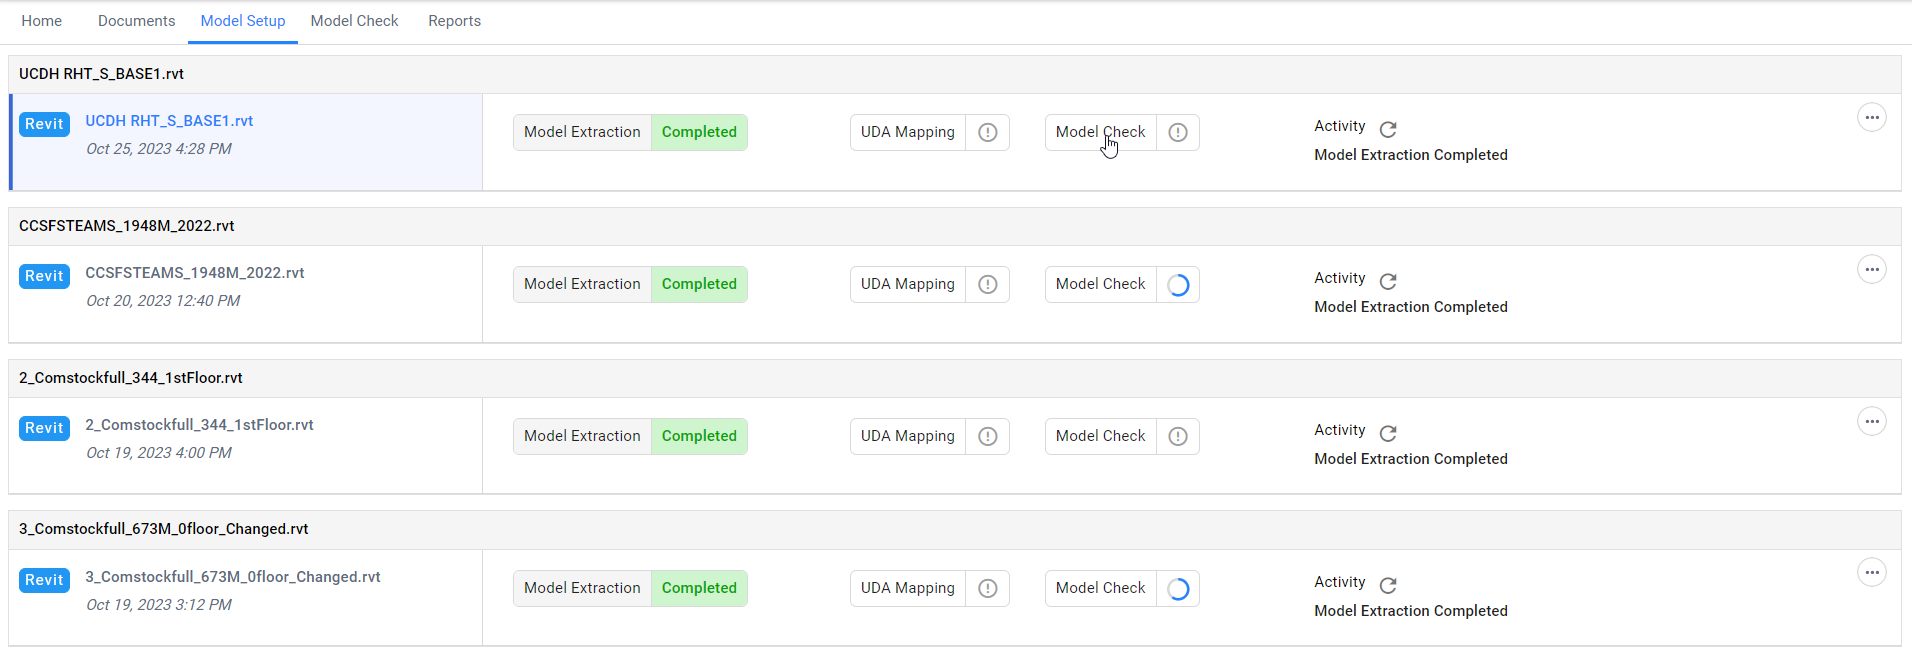The image size is (1912, 653).
Task: Open the Documents tab
Action: 136,21
